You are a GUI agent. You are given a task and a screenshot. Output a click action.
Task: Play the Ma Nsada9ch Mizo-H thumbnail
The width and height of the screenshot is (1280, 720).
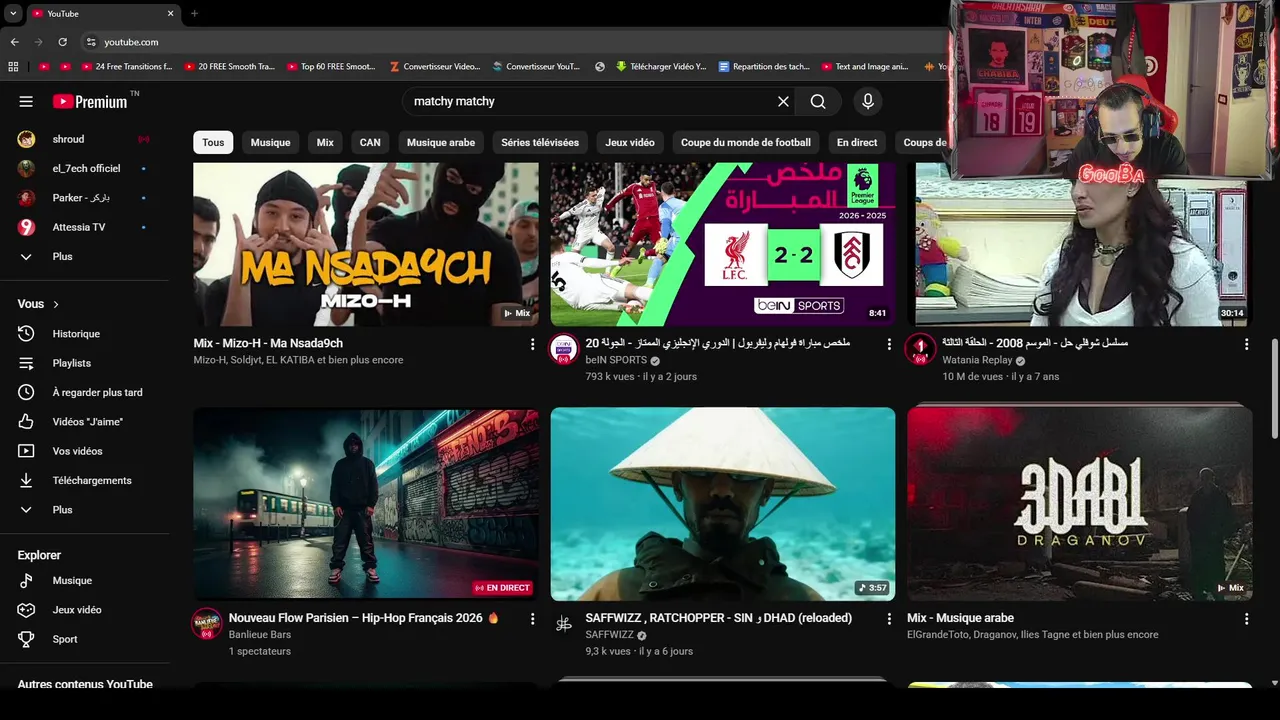tap(365, 245)
